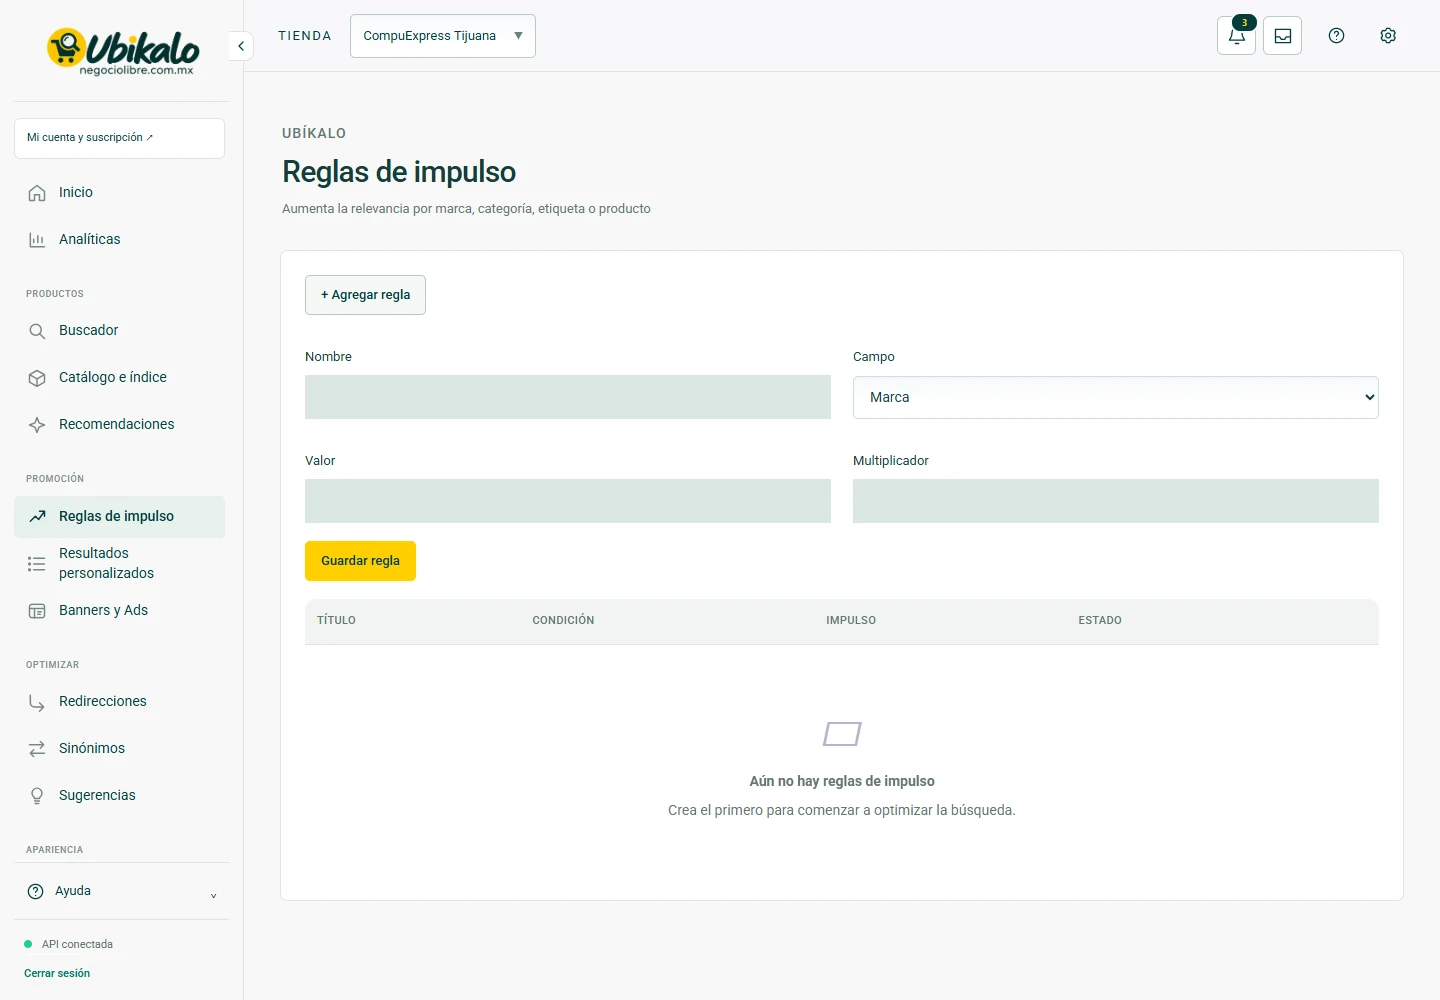Click the Recomendaciones sparkle icon
Viewport: 1440px width, 1000px height.
click(37, 425)
